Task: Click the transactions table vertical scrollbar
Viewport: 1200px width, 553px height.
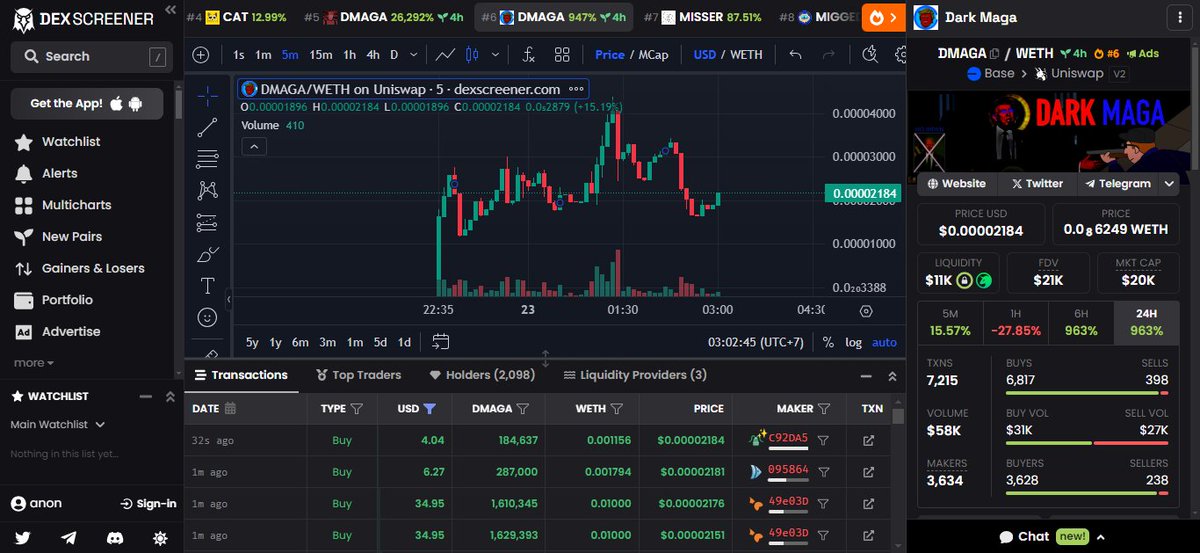Action: coord(898,416)
